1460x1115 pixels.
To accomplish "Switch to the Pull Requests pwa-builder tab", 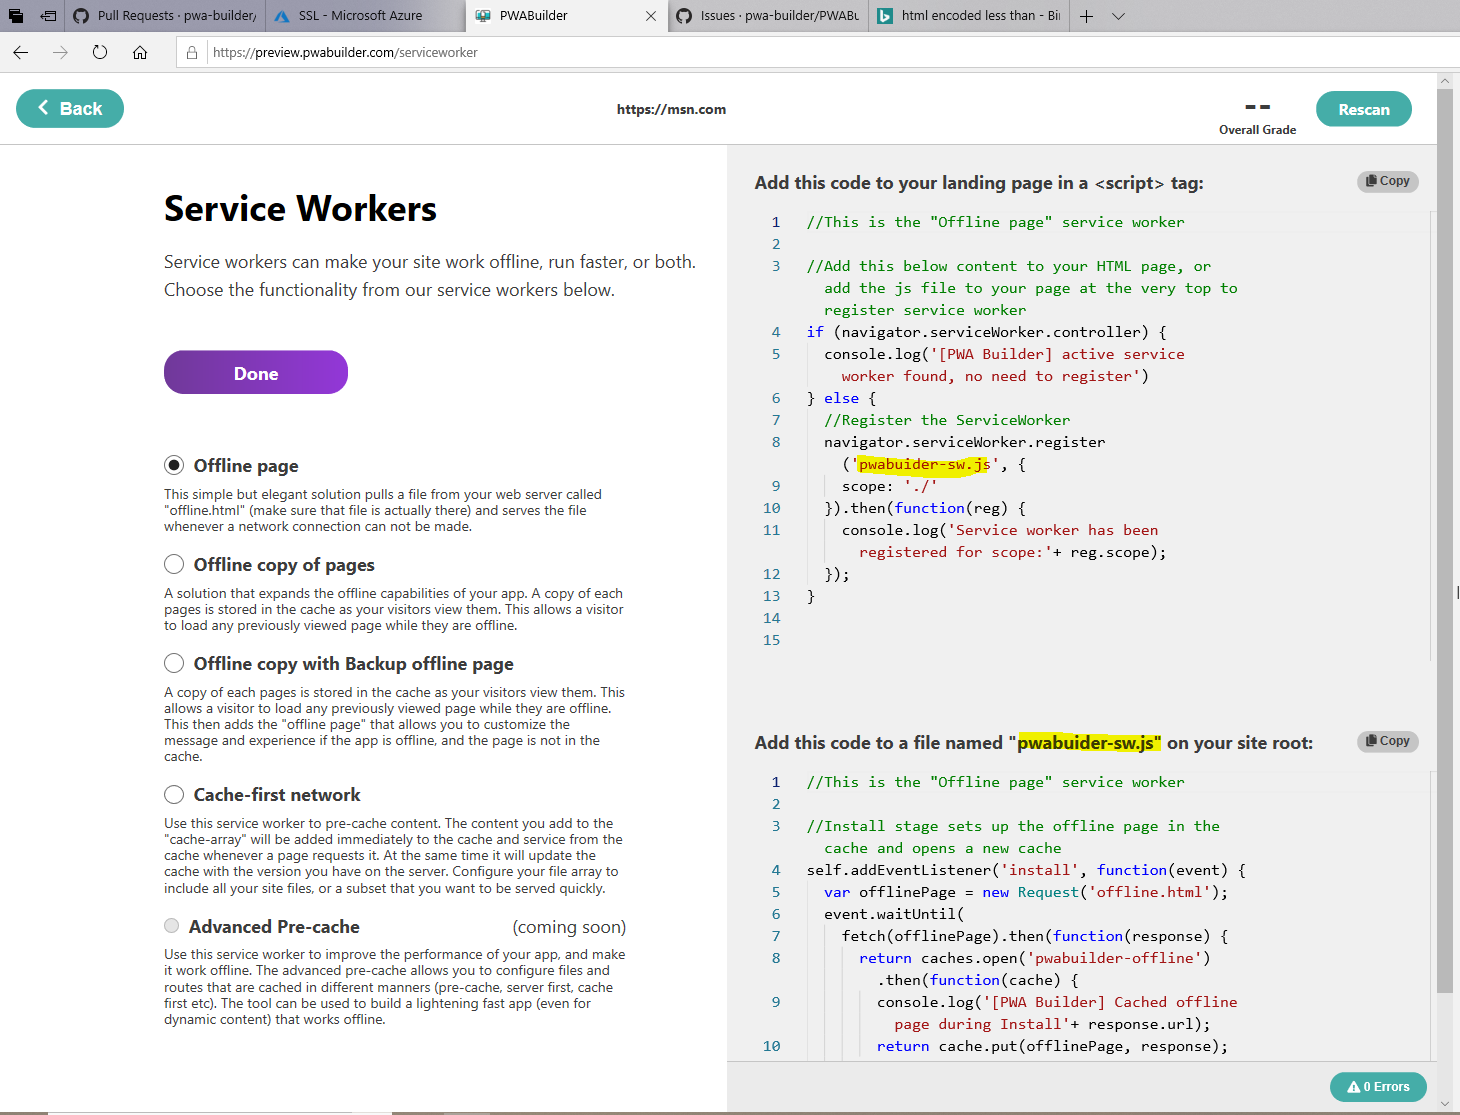I will pos(164,16).
